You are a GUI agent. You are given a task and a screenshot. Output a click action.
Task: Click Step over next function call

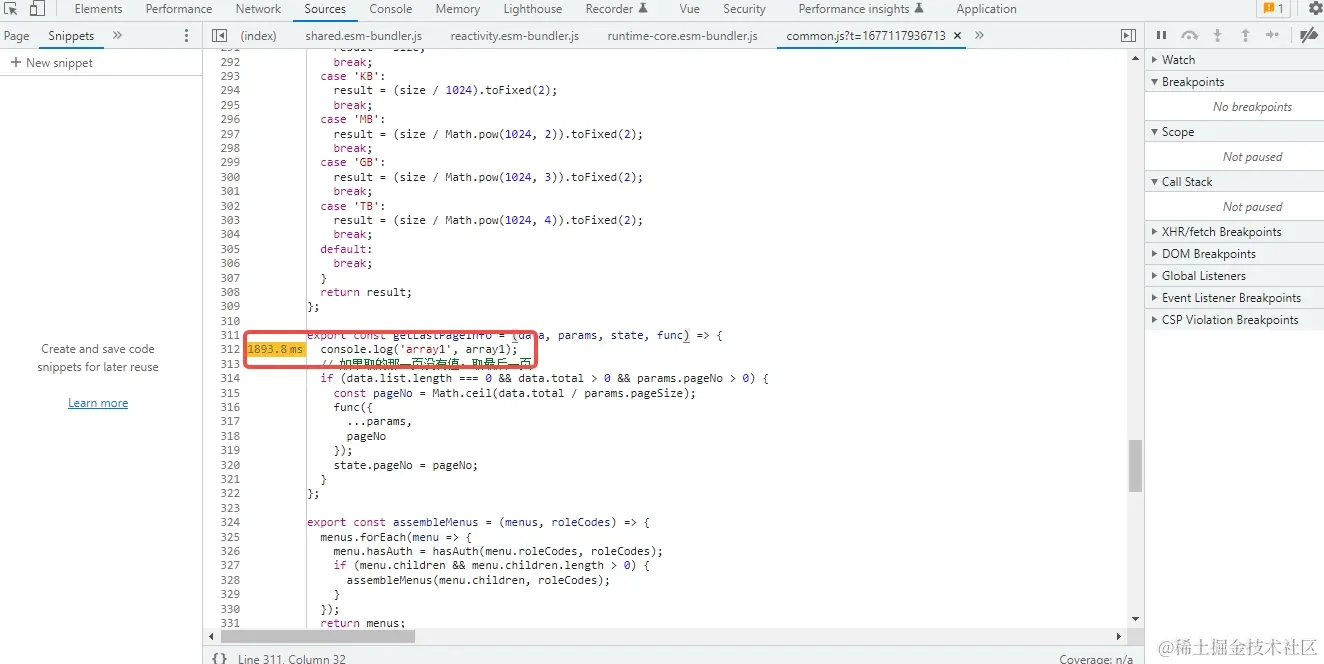1189,35
